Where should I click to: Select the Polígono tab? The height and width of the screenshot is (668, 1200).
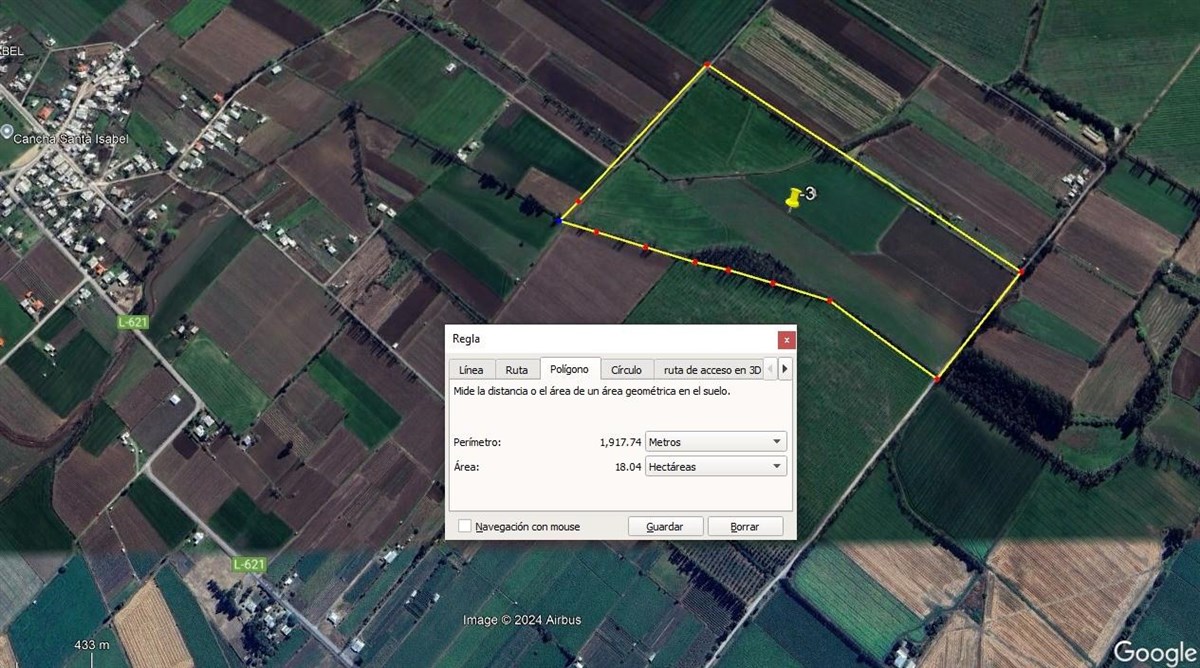point(569,369)
